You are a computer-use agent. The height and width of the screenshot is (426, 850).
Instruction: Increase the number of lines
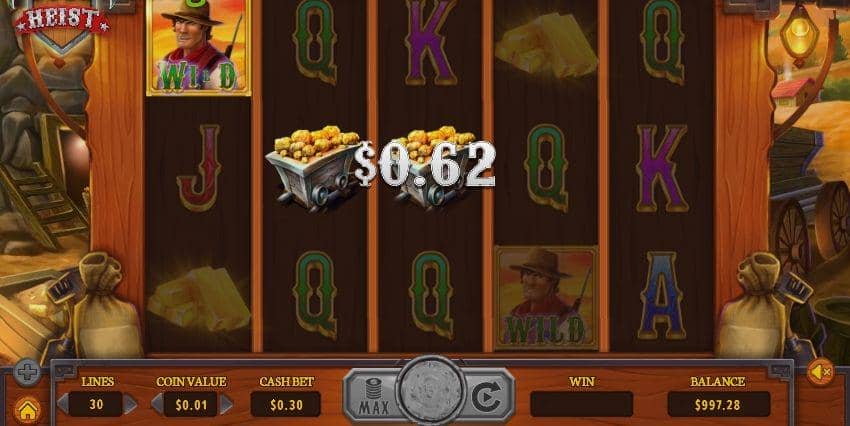point(130,404)
